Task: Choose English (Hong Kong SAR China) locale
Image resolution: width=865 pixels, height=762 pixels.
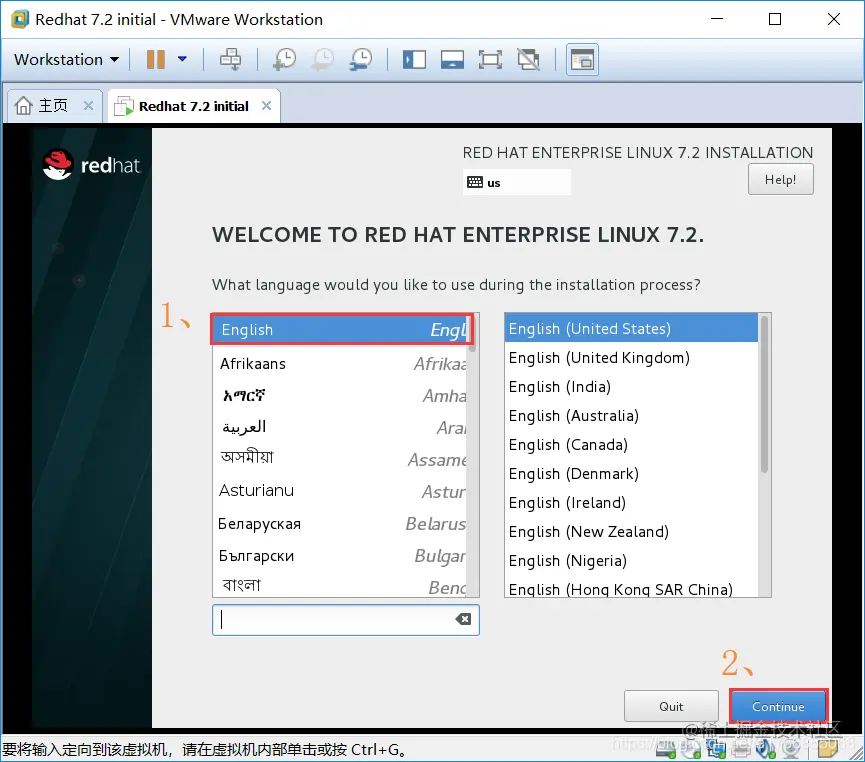Action: (x=631, y=588)
